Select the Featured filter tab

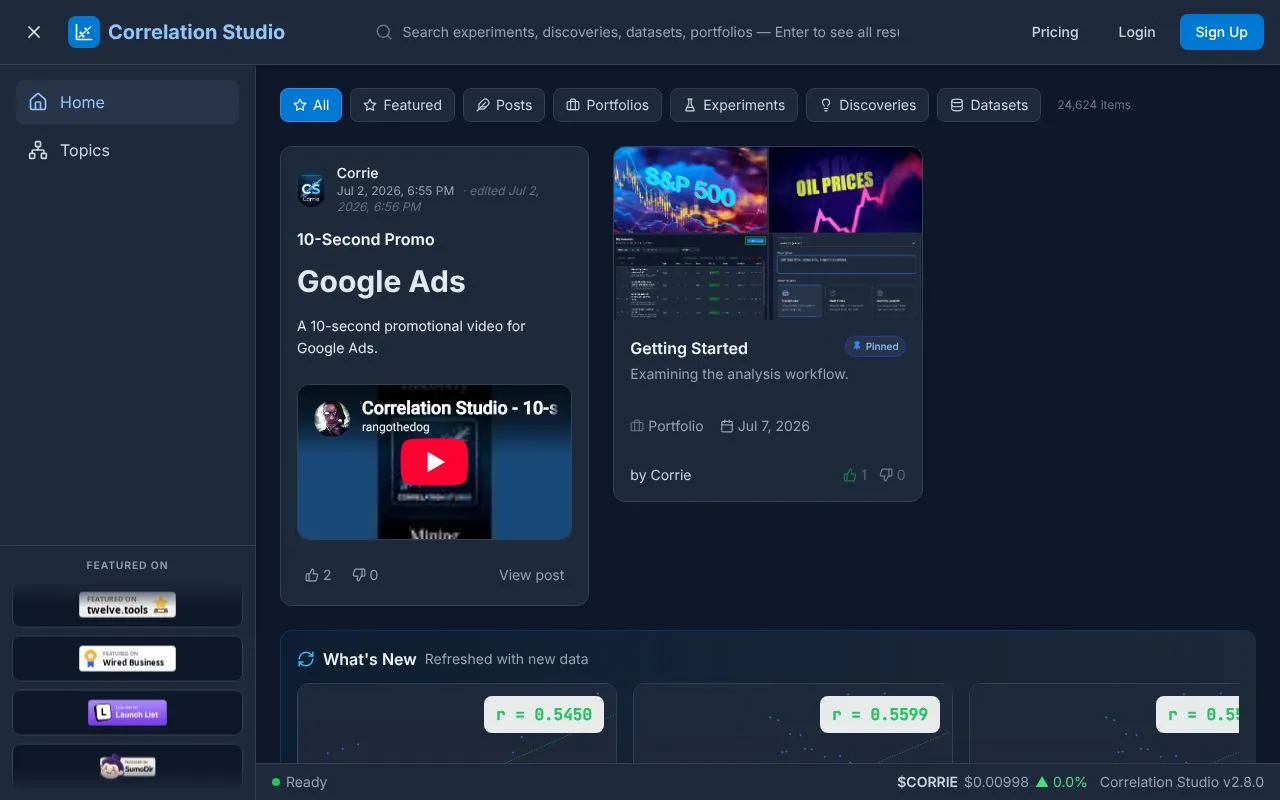[x=402, y=105]
